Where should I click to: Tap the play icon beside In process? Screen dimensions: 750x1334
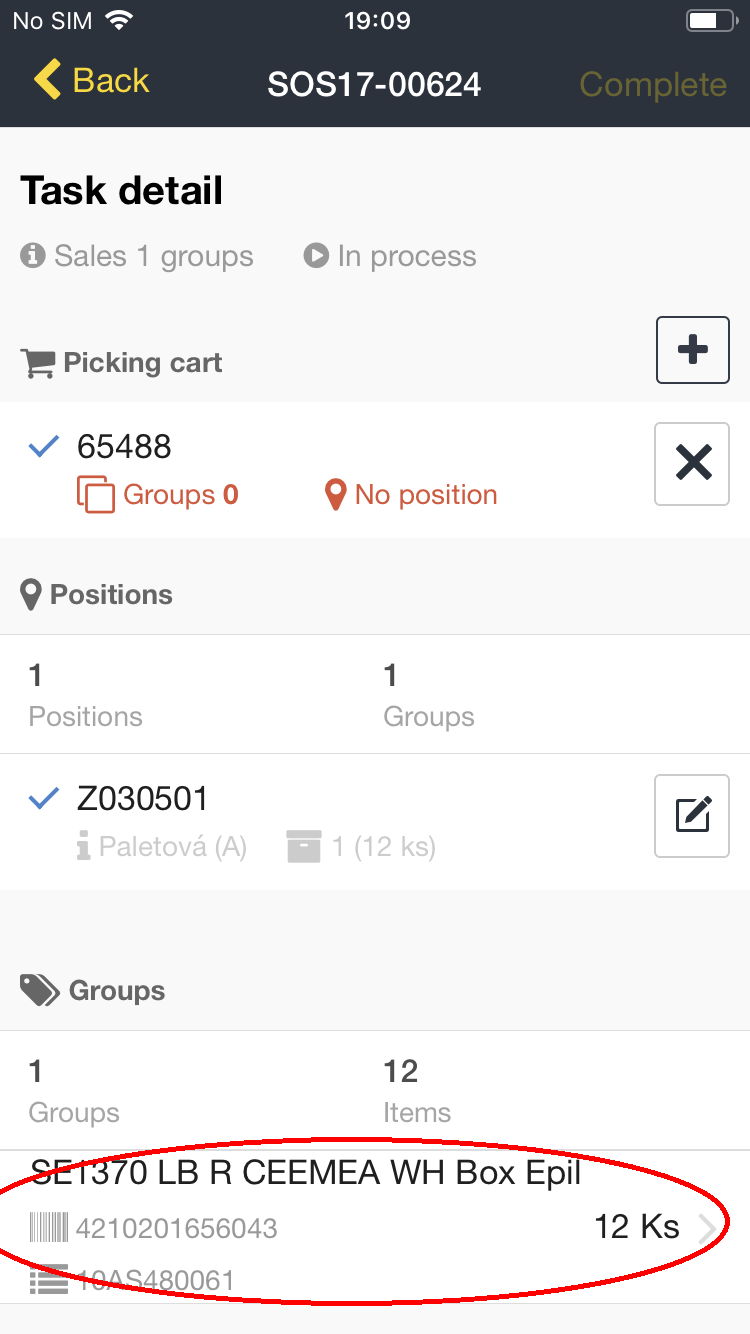316,257
